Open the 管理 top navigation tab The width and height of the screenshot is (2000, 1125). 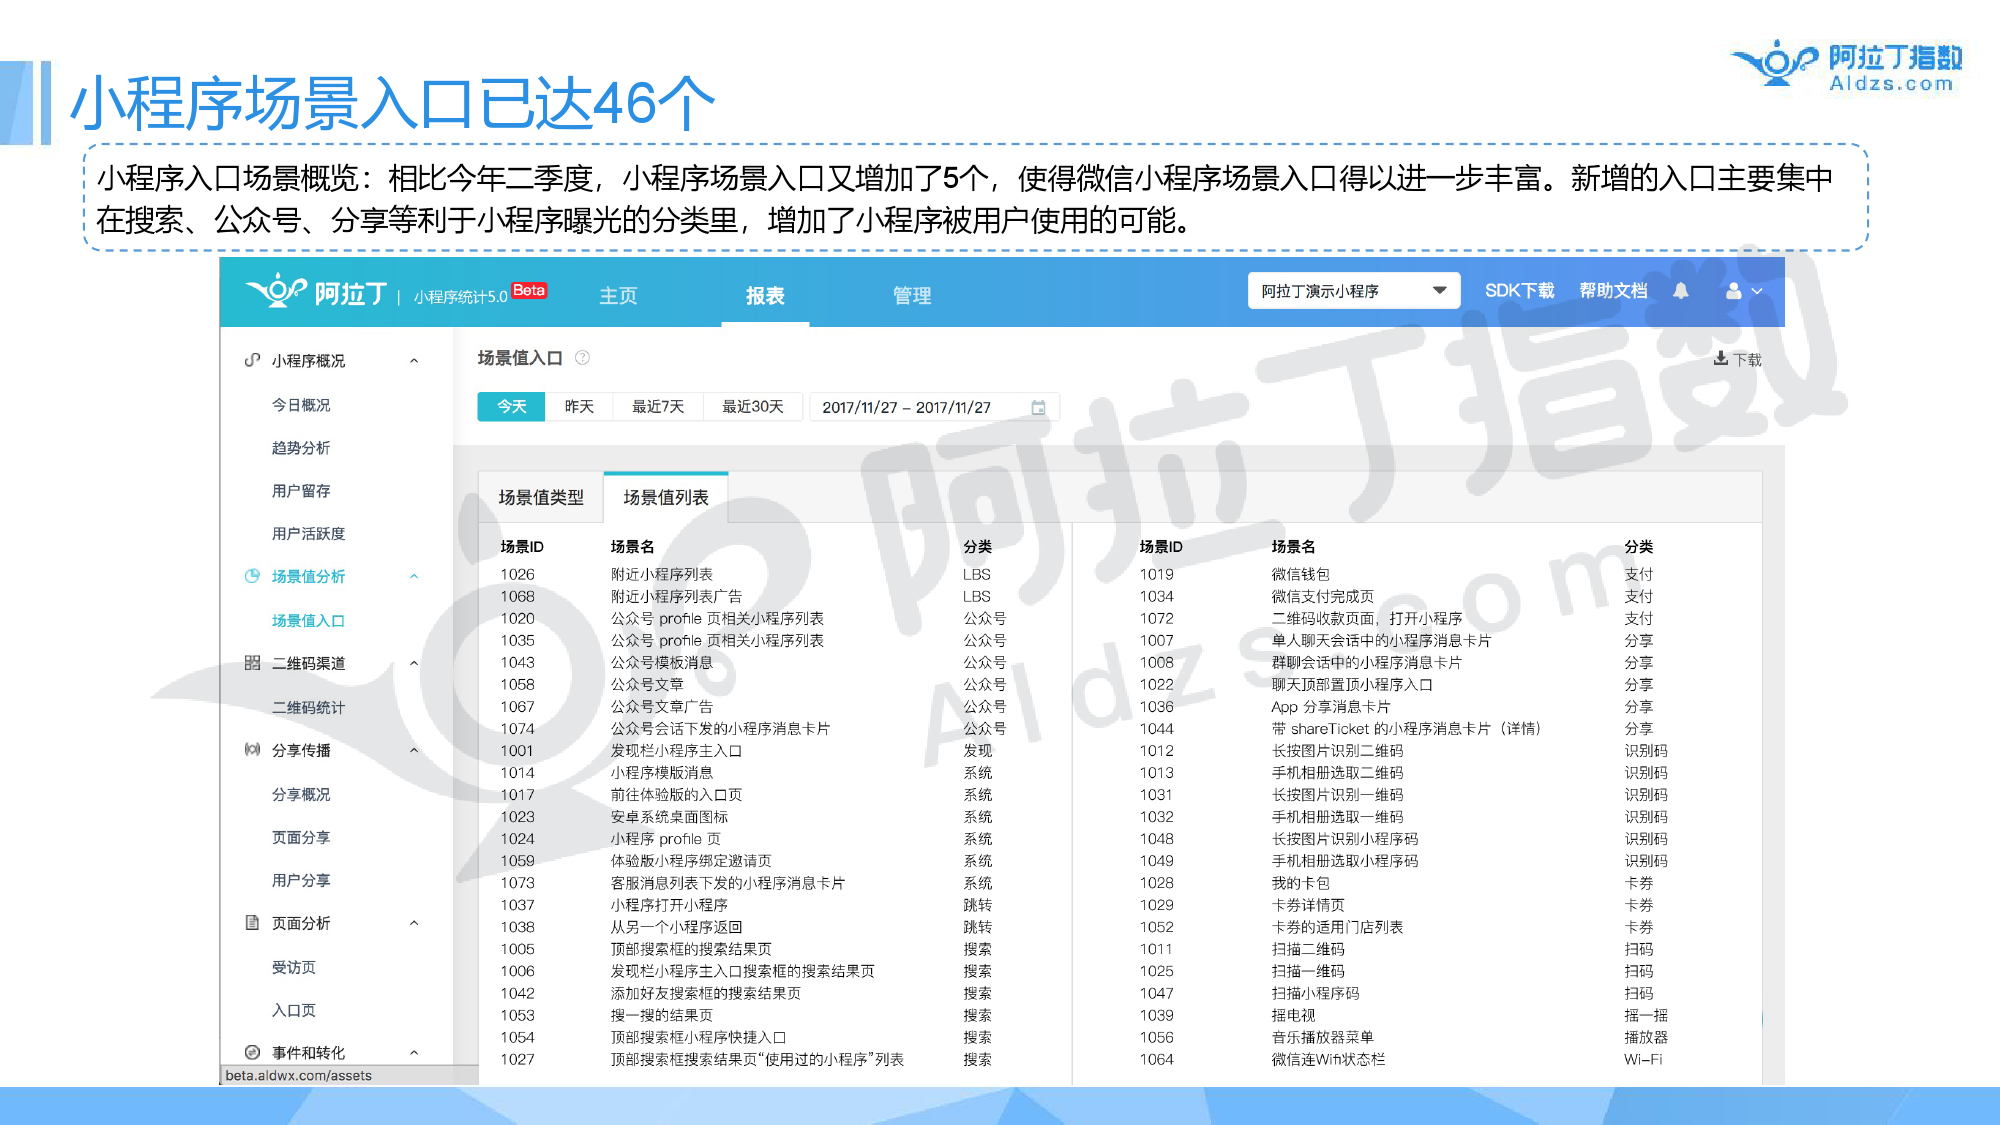point(911,296)
